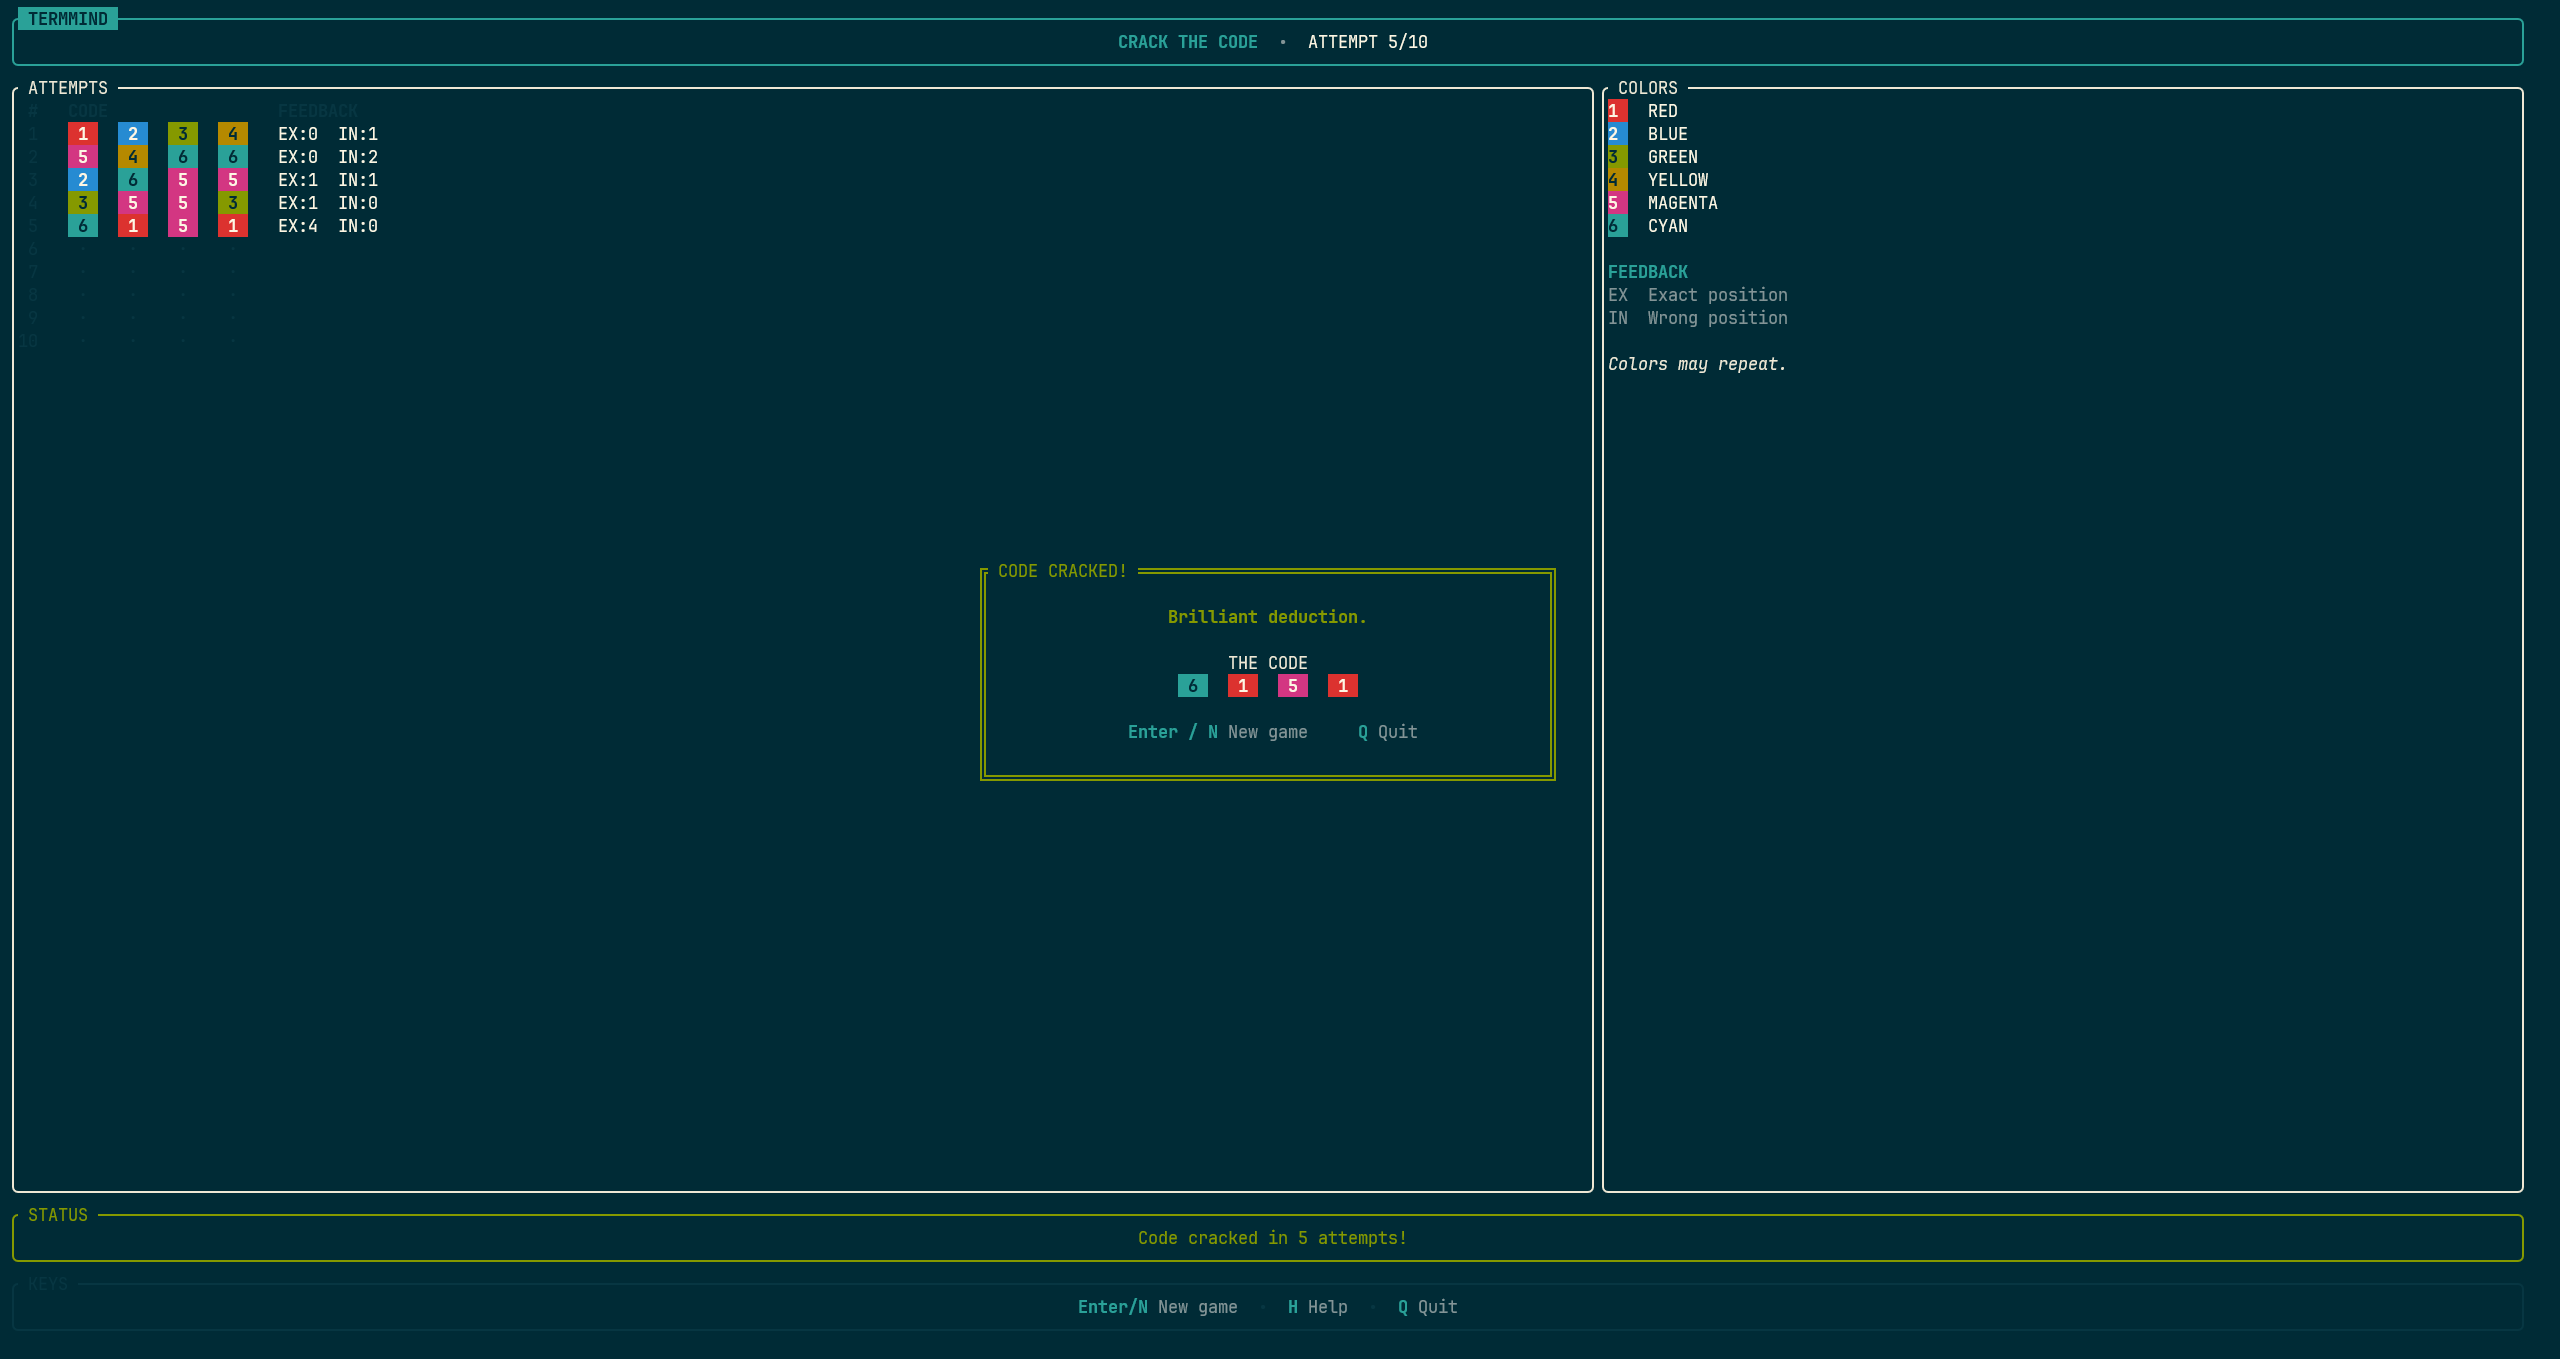Click the Red swatch numbered 1 in Colors
The width and height of the screenshot is (2560, 1359).
pyautogui.click(x=1617, y=111)
